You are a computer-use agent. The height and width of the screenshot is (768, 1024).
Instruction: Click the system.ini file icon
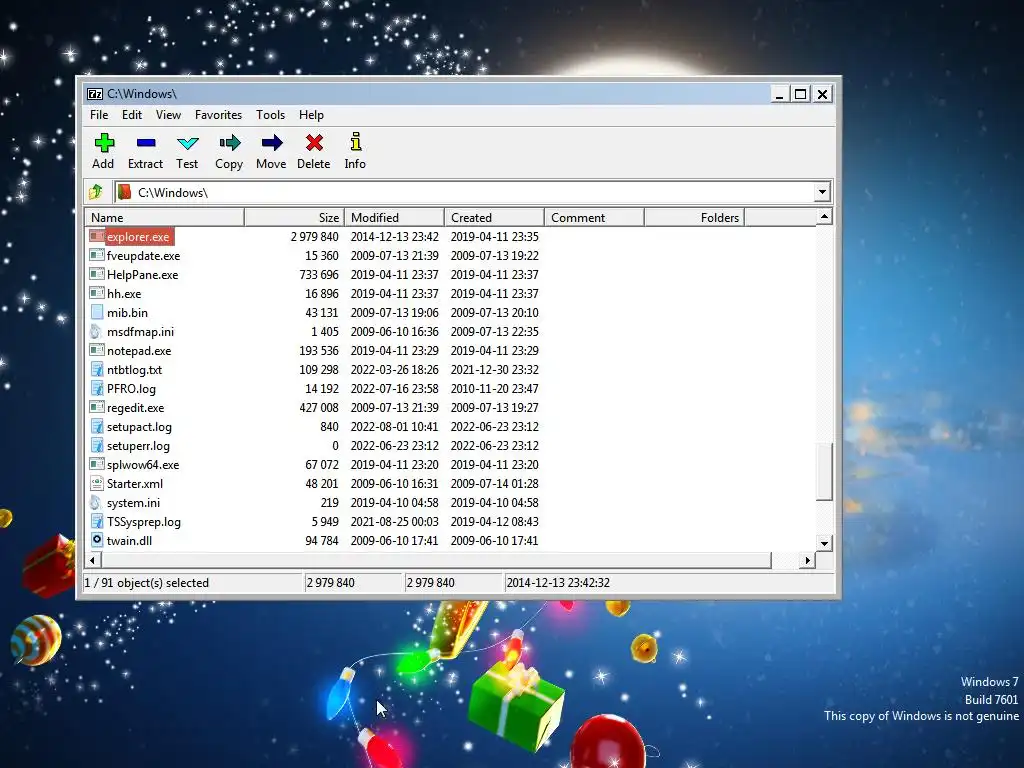[x=97, y=502]
